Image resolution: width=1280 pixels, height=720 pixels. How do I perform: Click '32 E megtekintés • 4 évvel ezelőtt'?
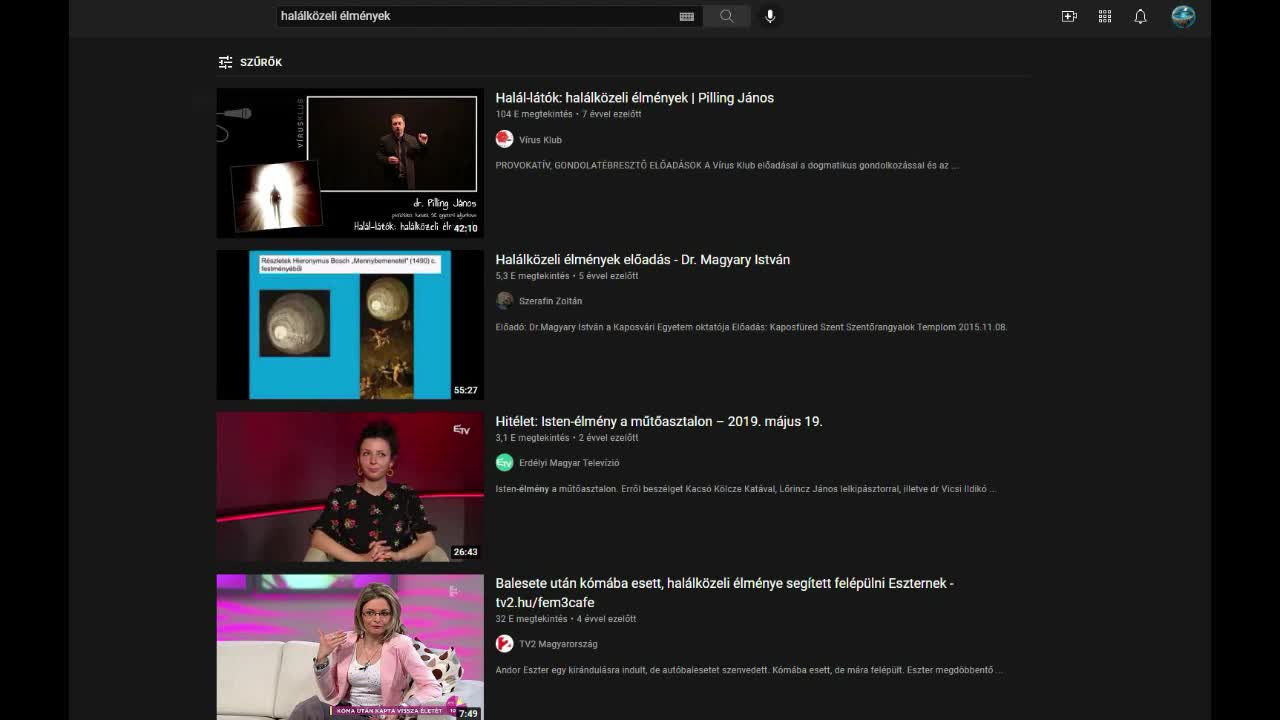click(x=566, y=619)
